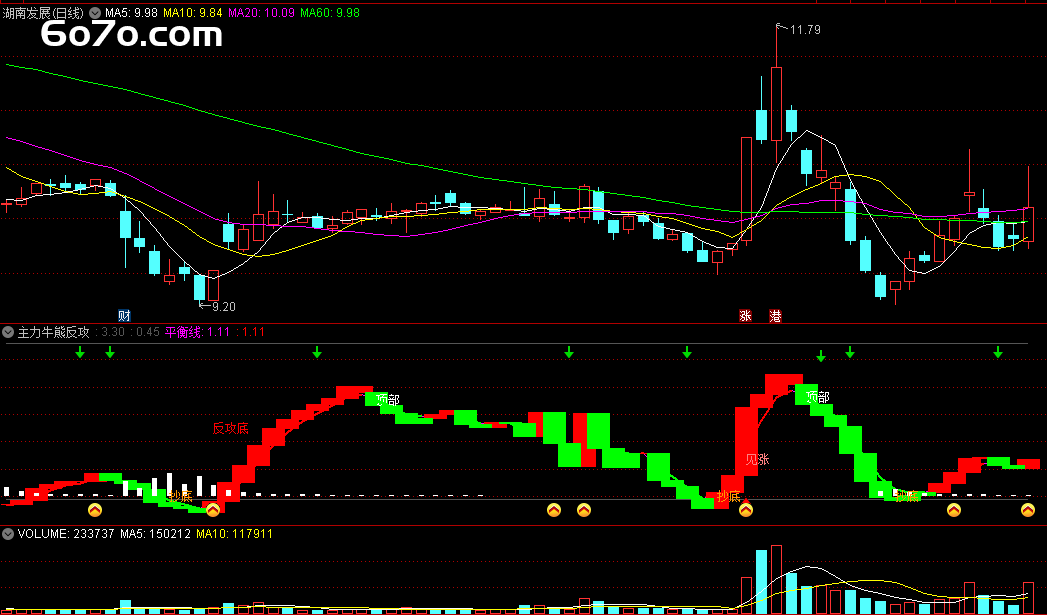The width and height of the screenshot is (1047, 615).
Task: Click the rightmost green down arrow signal
Action: pos(998,352)
